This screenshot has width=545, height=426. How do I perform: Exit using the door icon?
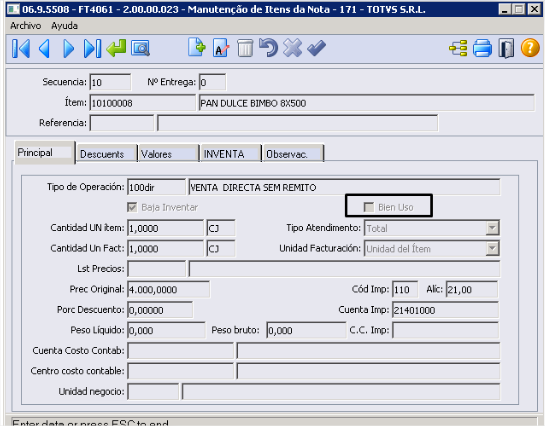point(506,48)
